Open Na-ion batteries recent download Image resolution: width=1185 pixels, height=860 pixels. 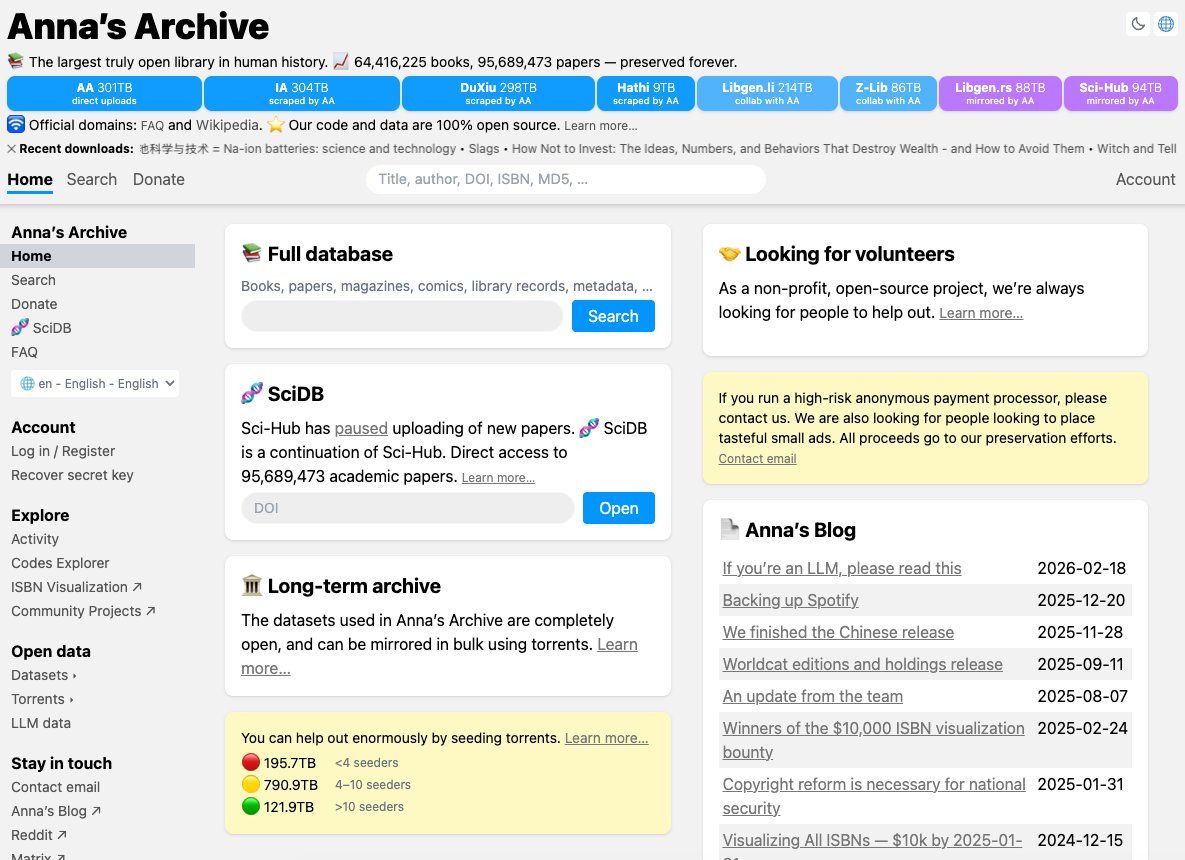[298, 149]
